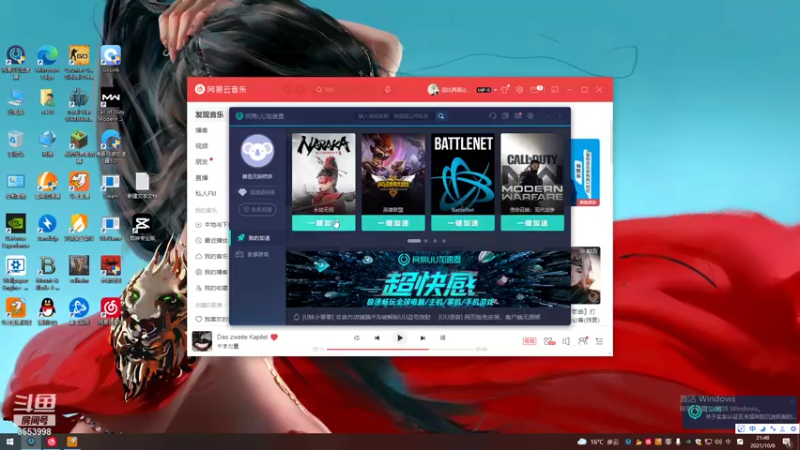The height and width of the screenshot is (450, 800).
Task: Click the NetEase Cloud Music taskbar icon
Action: [x=52, y=442]
